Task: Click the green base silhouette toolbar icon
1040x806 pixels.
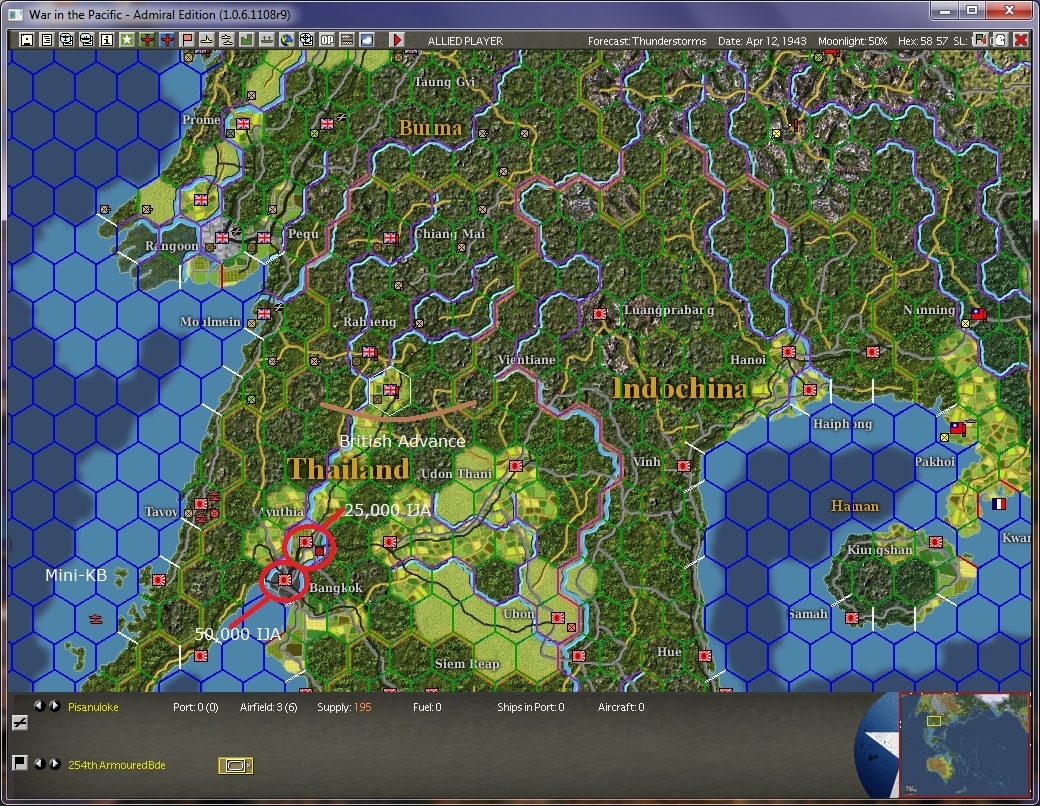Action: [x=266, y=40]
